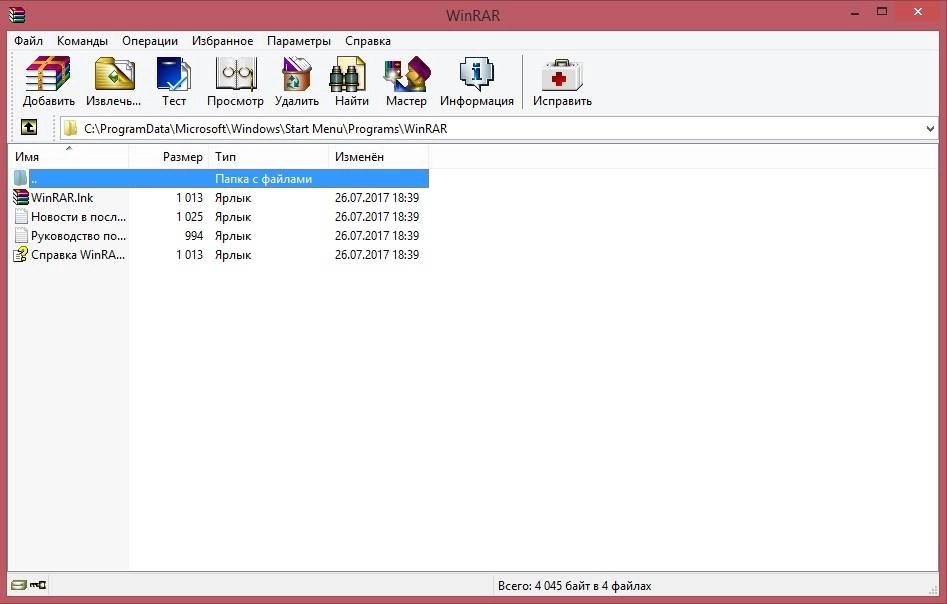Open the Файл menu

(x=28, y=41)
